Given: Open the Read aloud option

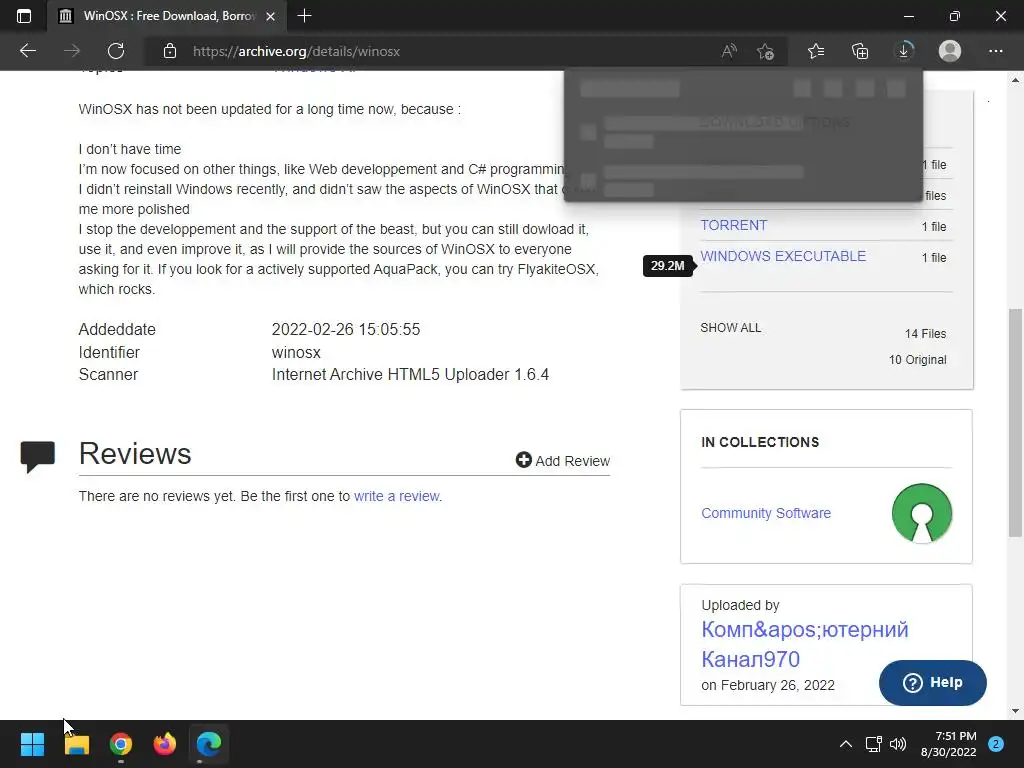Looking at the screenshot, I should 729,51.
